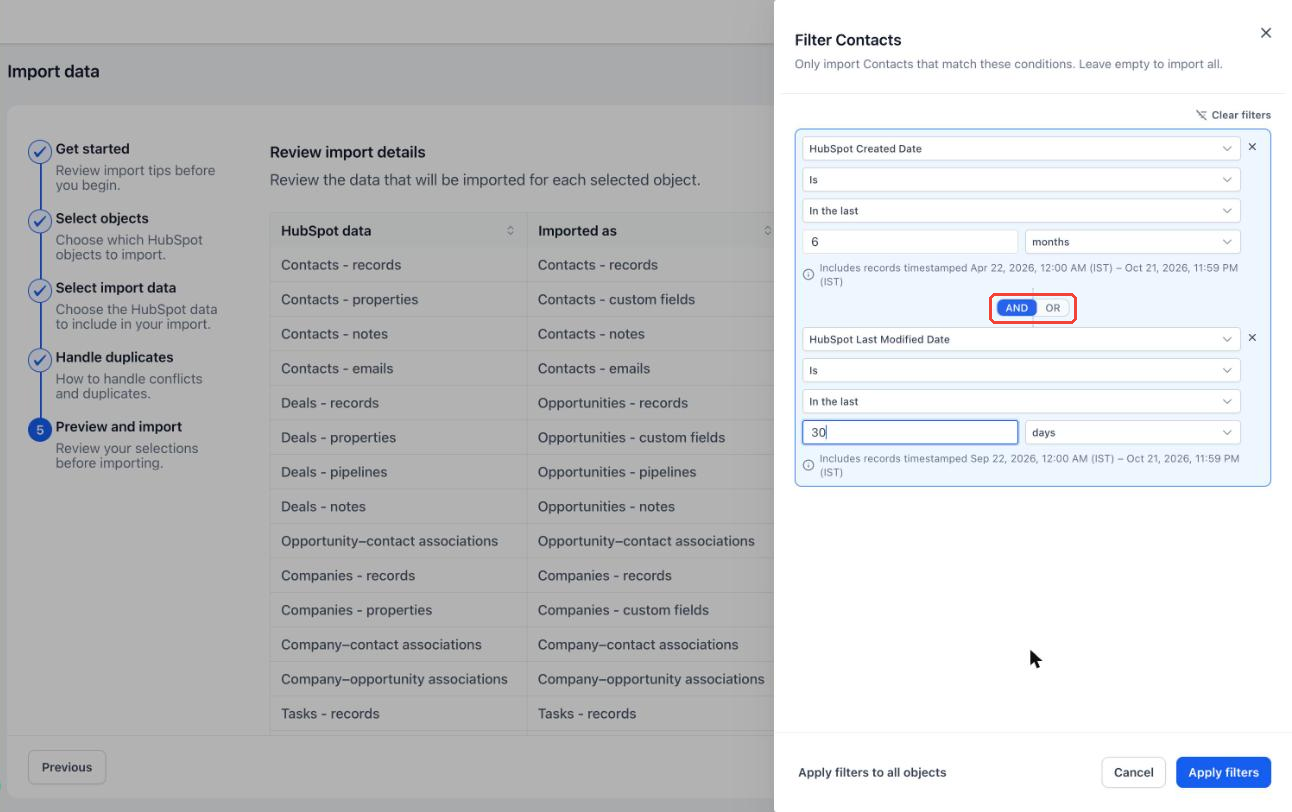Click the Select objects step checkmark
Viewport: 1292px width, 812px height.
[x=39, y=221]
